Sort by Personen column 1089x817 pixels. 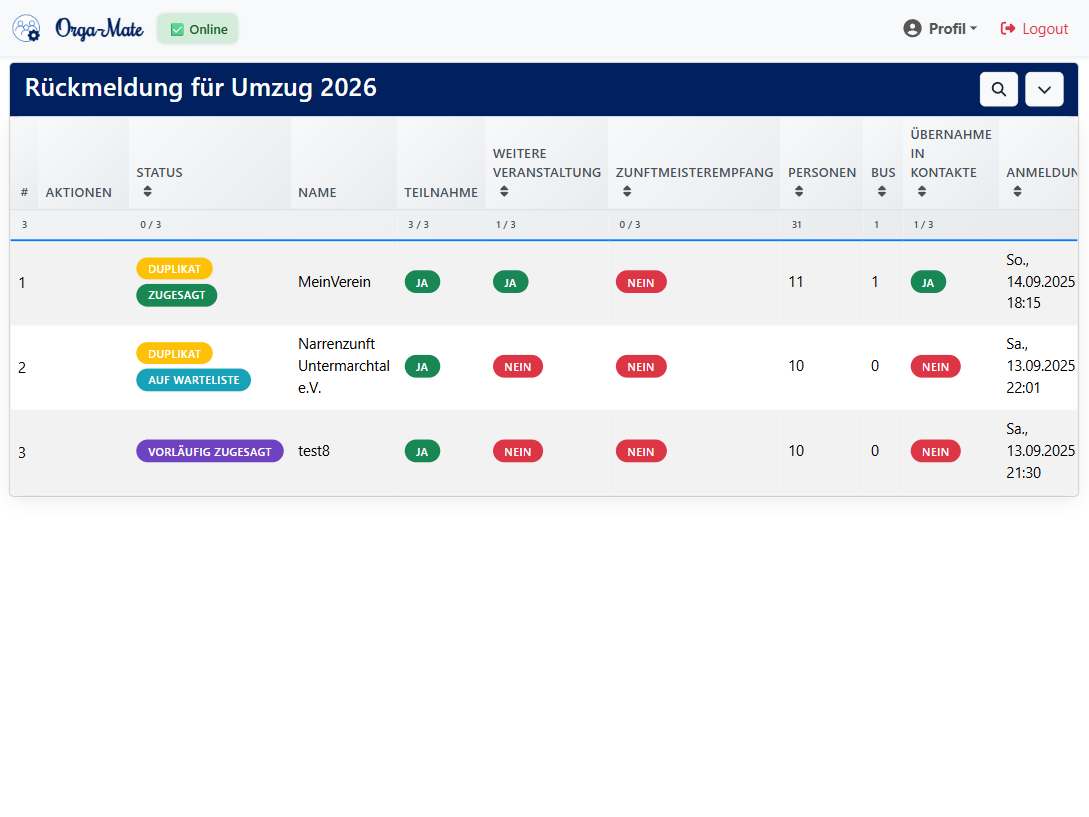pyautogui.click(x=798, y=191)
